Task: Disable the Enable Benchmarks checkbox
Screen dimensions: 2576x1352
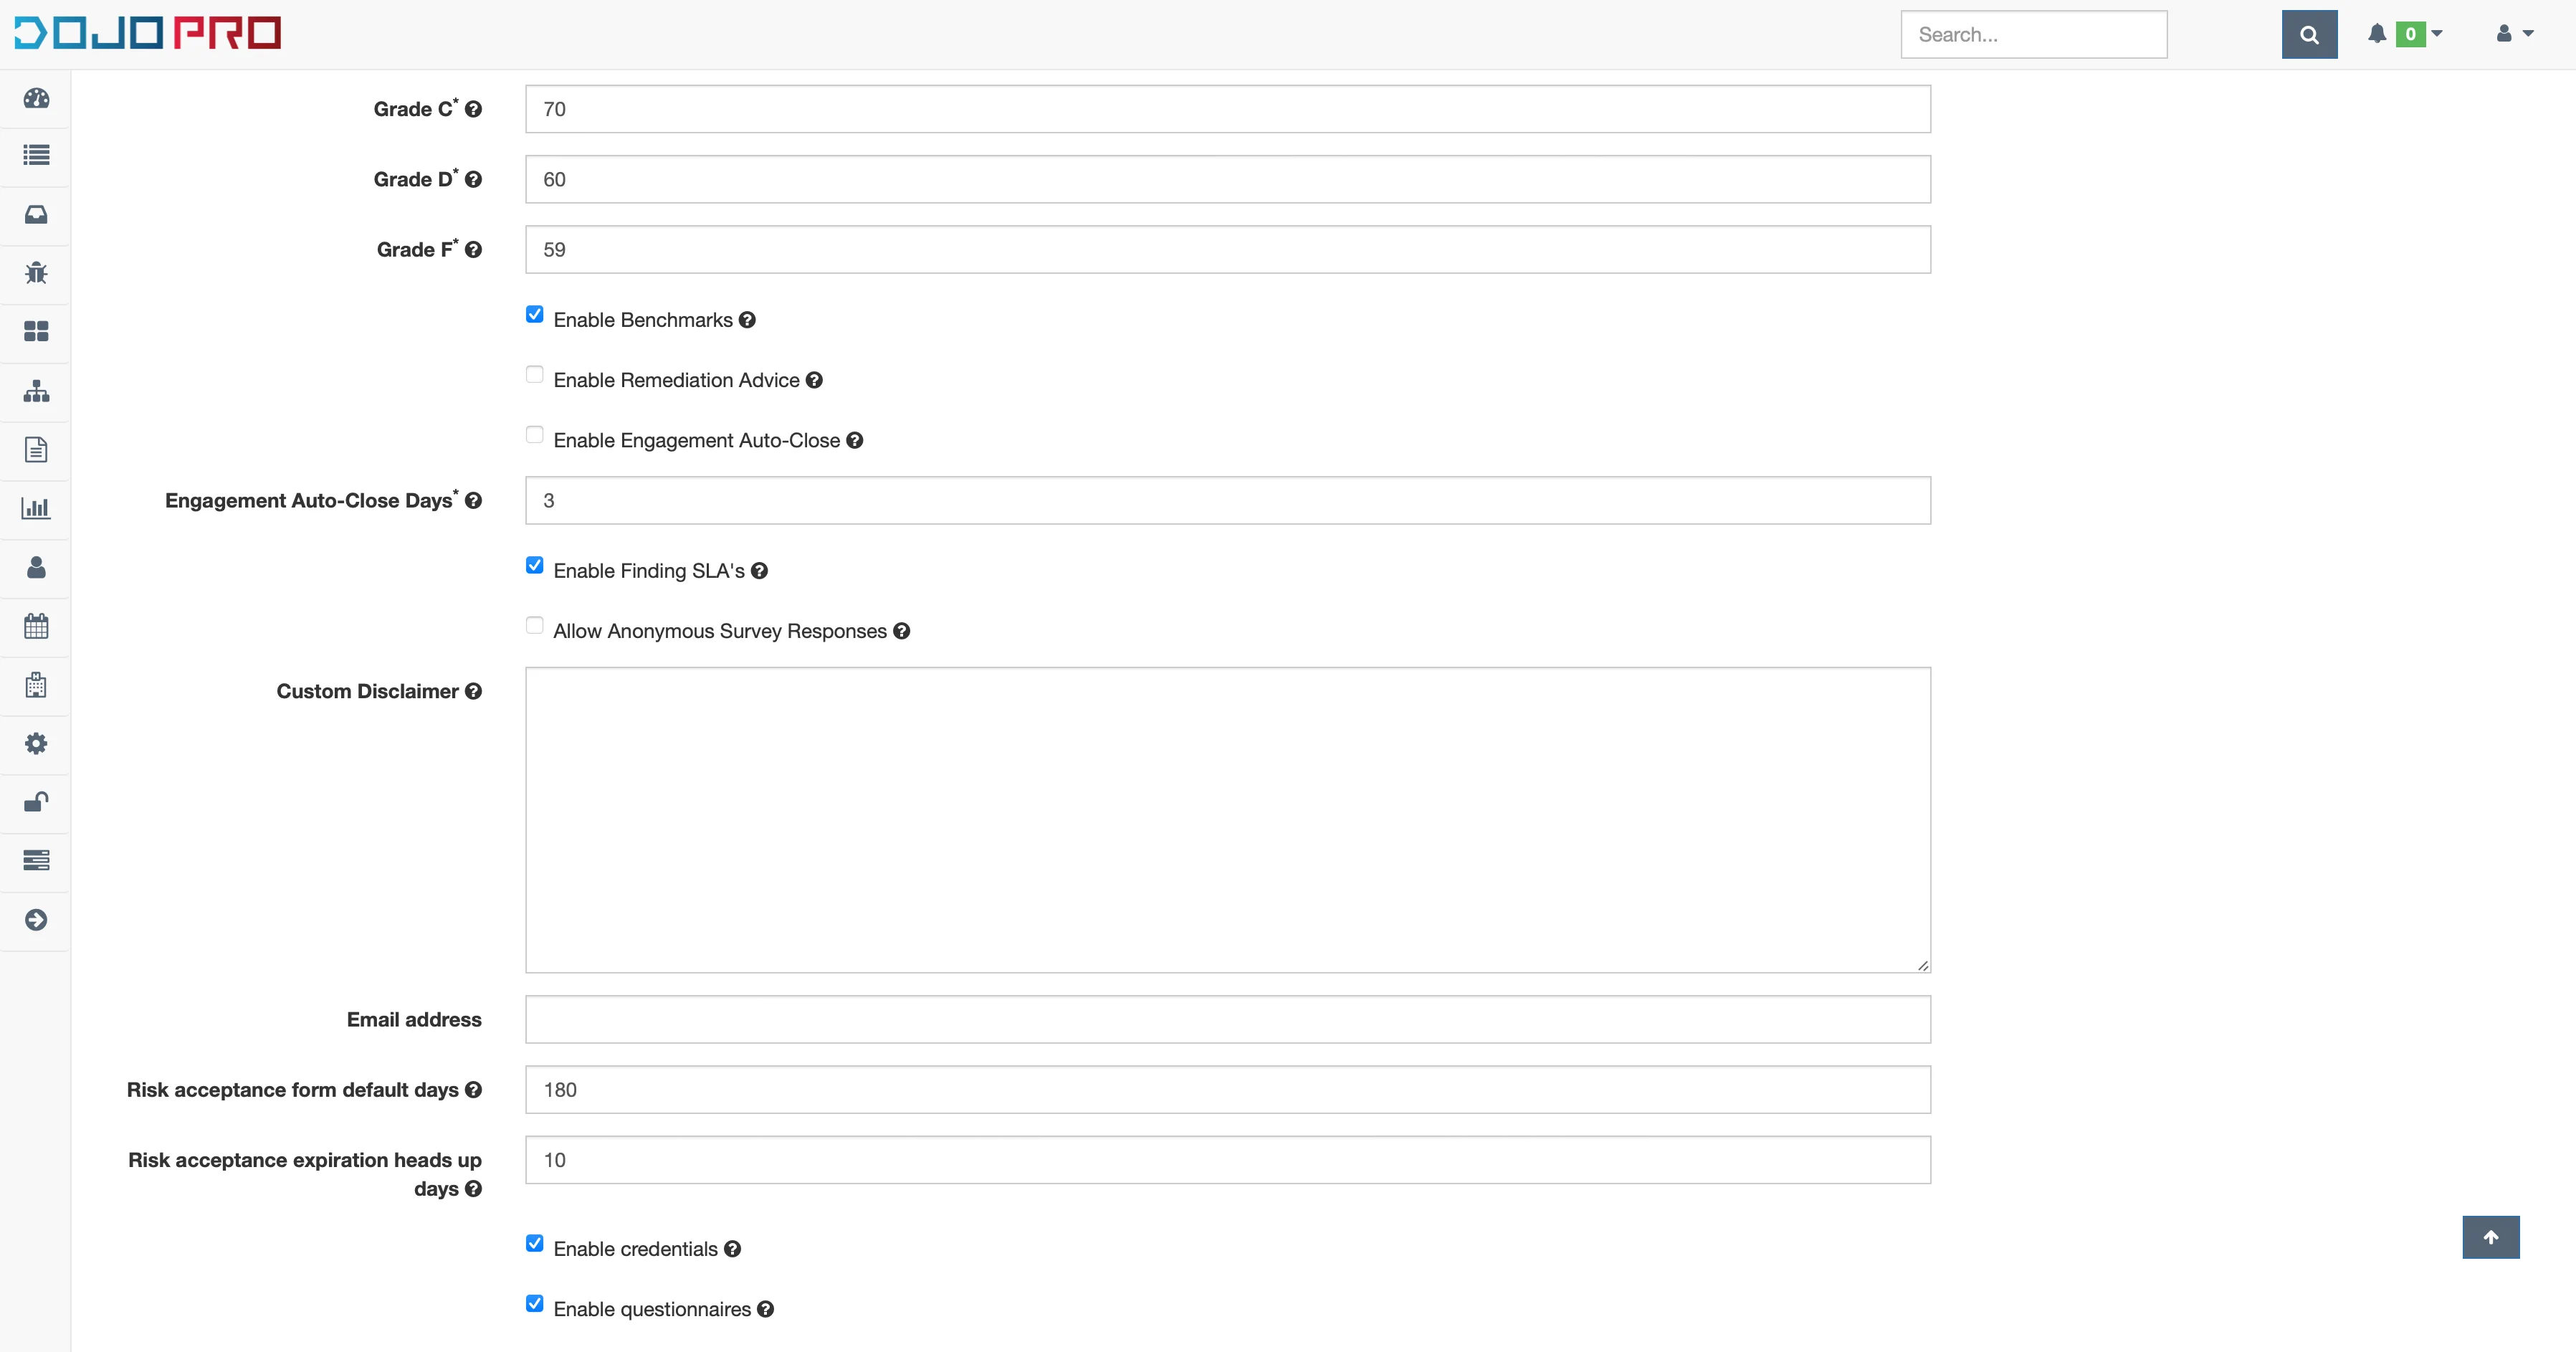Action: (x=535, y=313)
